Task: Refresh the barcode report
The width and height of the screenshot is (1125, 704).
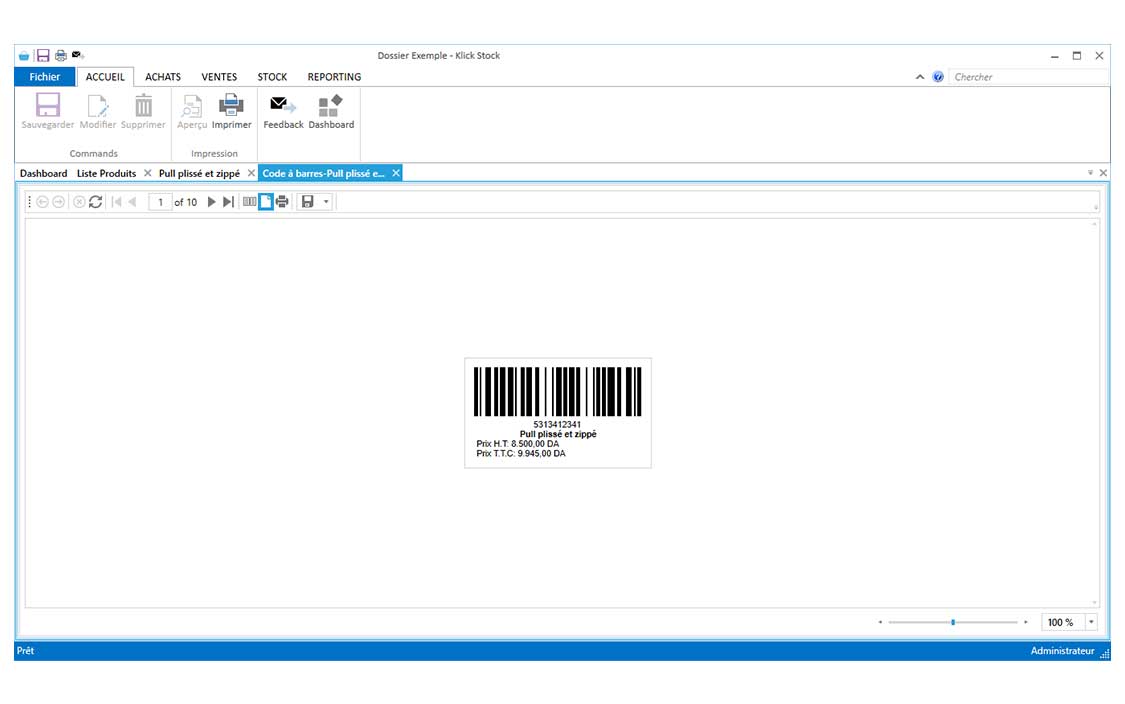Action: [x=95, y=202]
